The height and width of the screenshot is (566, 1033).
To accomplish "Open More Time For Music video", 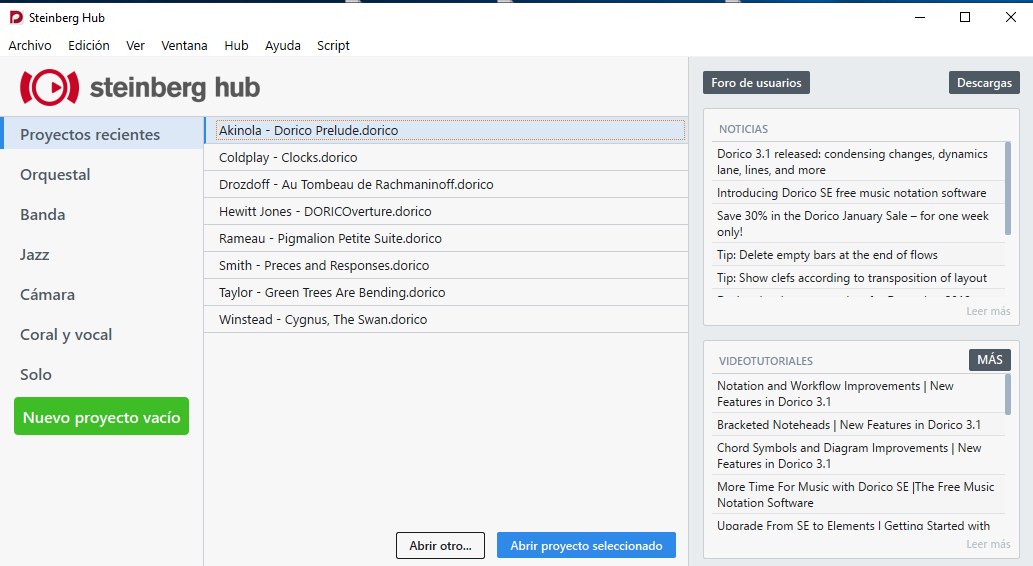I will pyautogui.click(x=858, y=494).
